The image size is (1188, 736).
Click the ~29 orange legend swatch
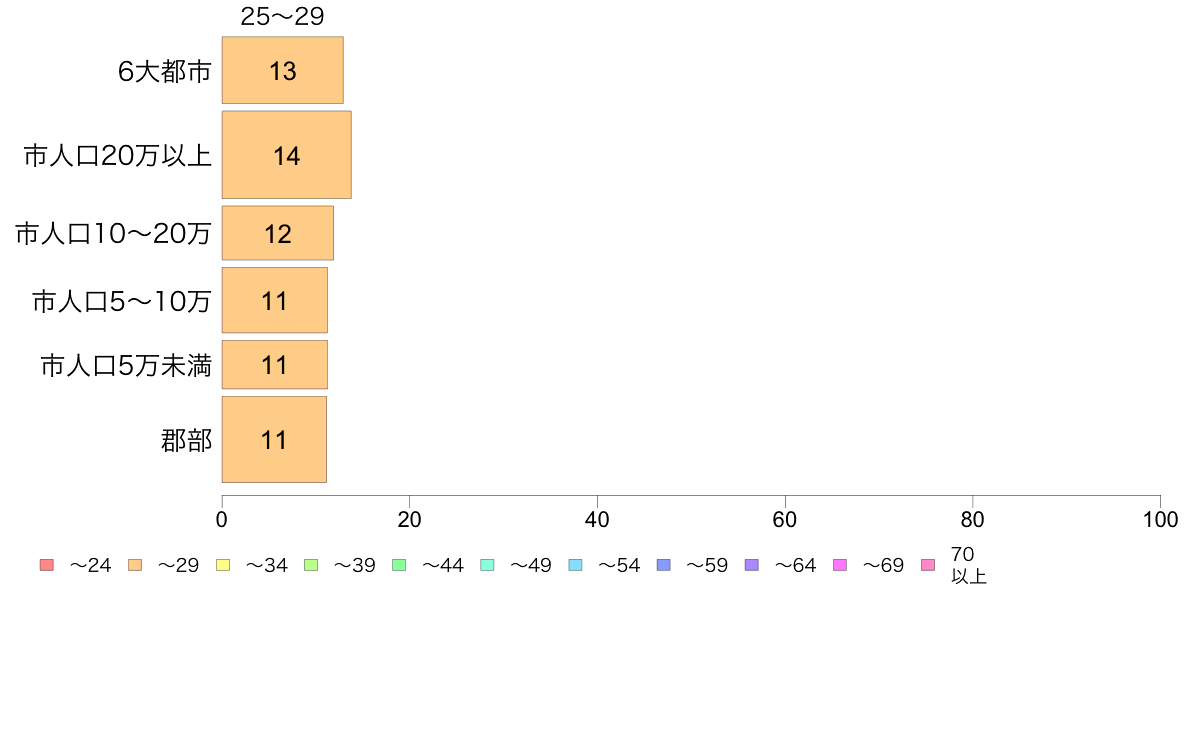coord(135,565)
